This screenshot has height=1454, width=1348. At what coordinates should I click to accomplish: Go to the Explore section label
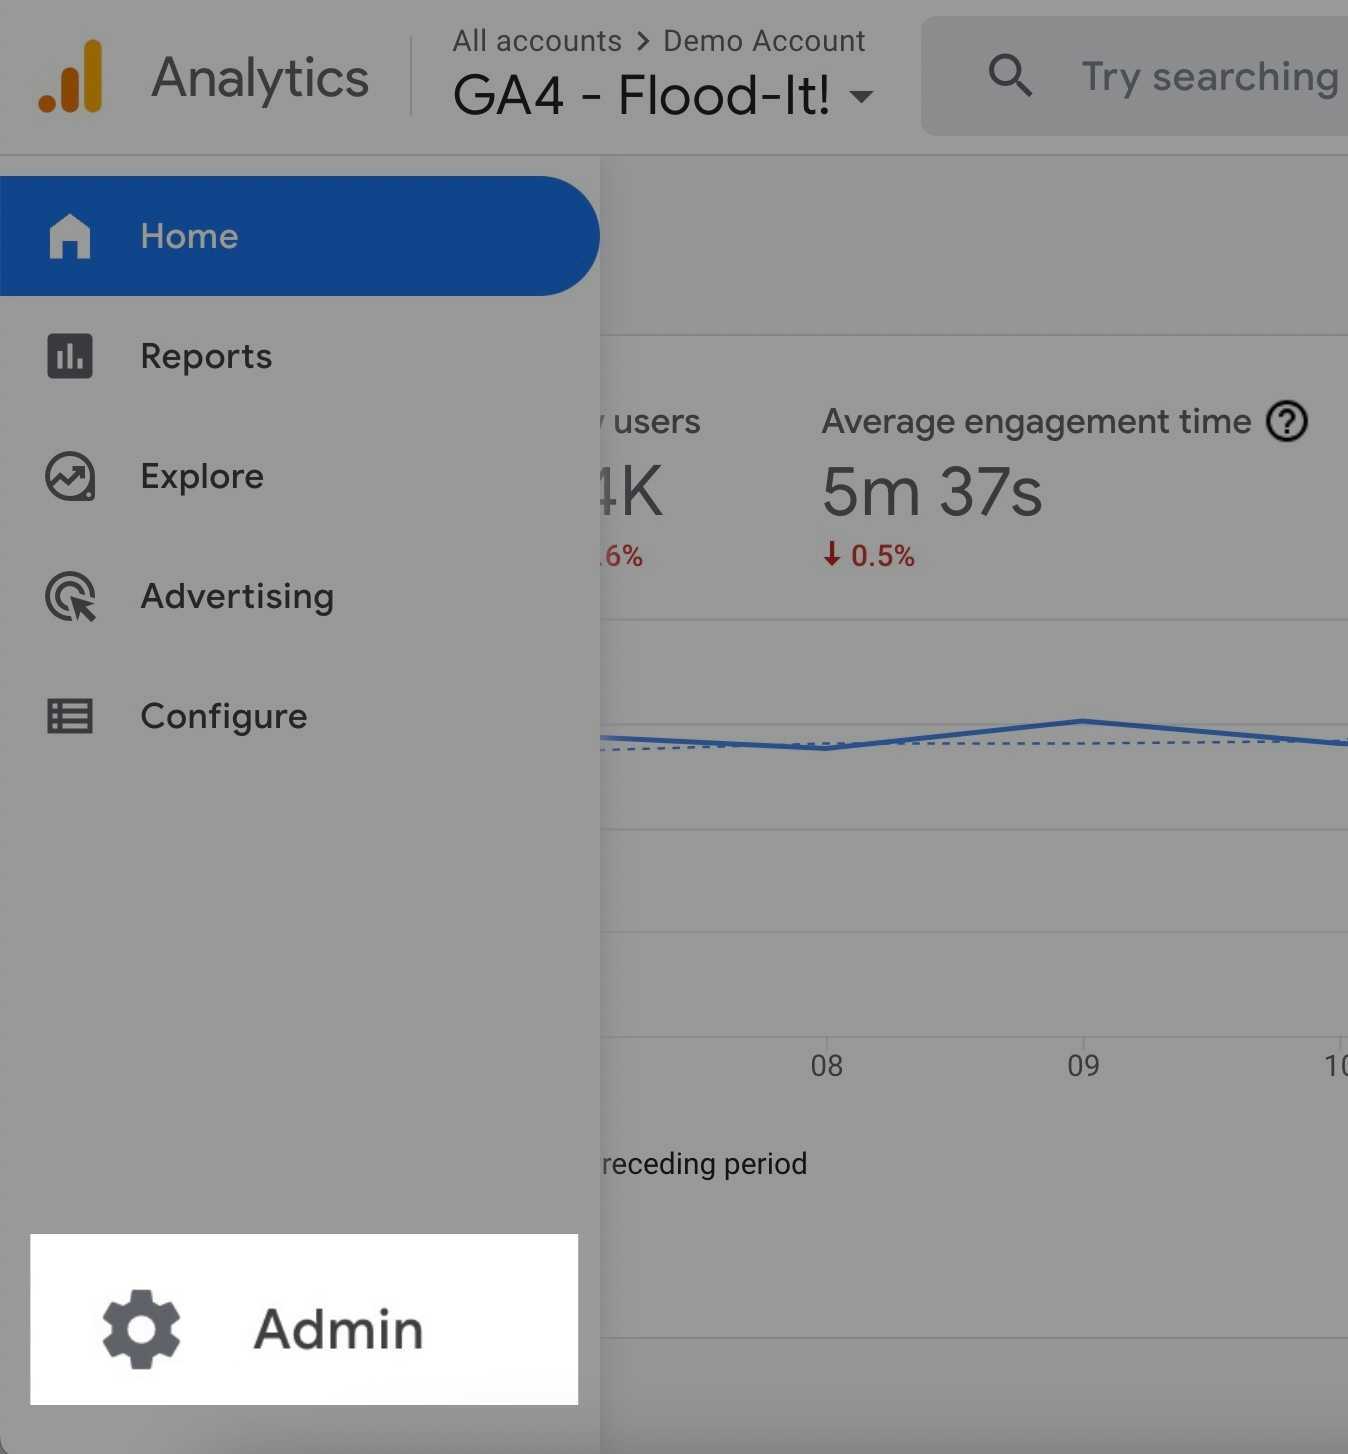pyautogui.click(x=202, y=476)
